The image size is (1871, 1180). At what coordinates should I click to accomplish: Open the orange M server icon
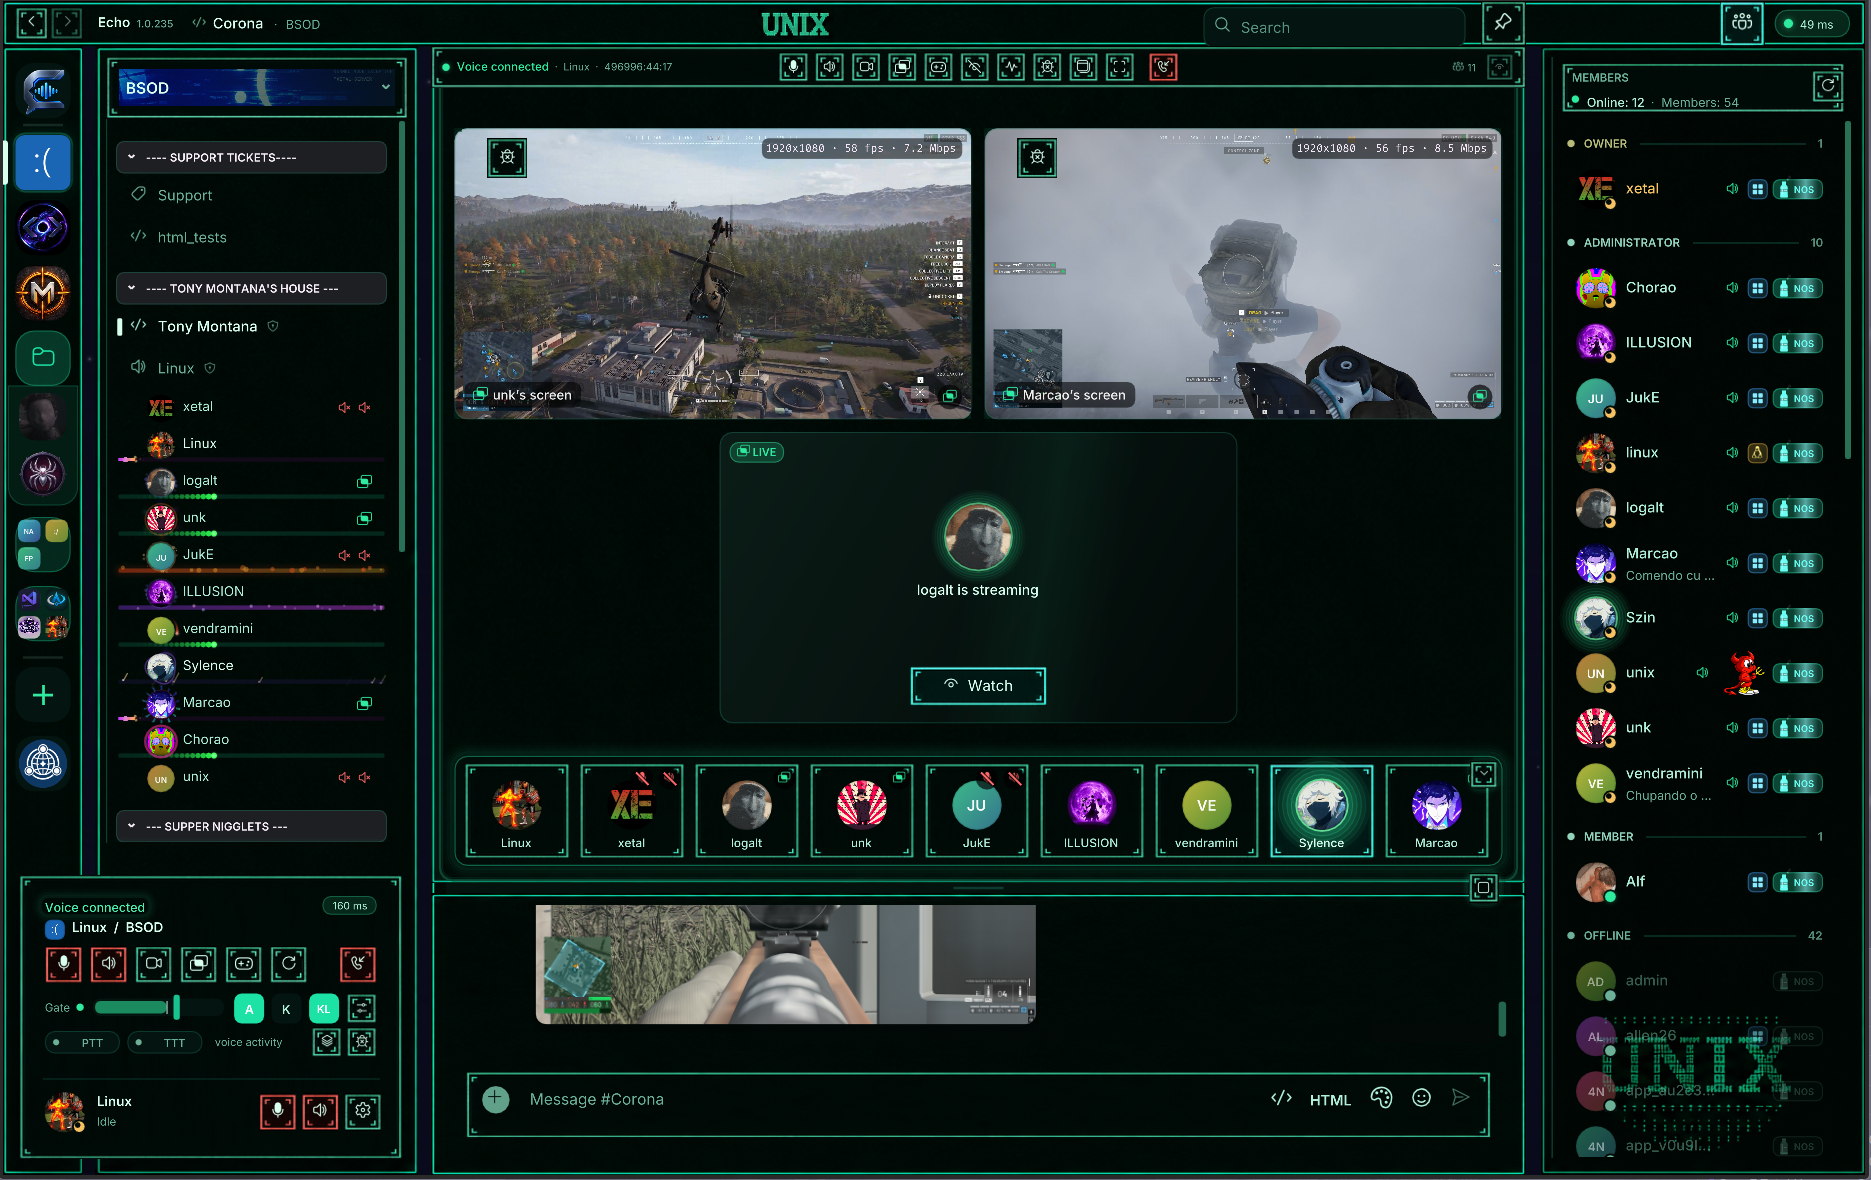click(x=43, y=293)
